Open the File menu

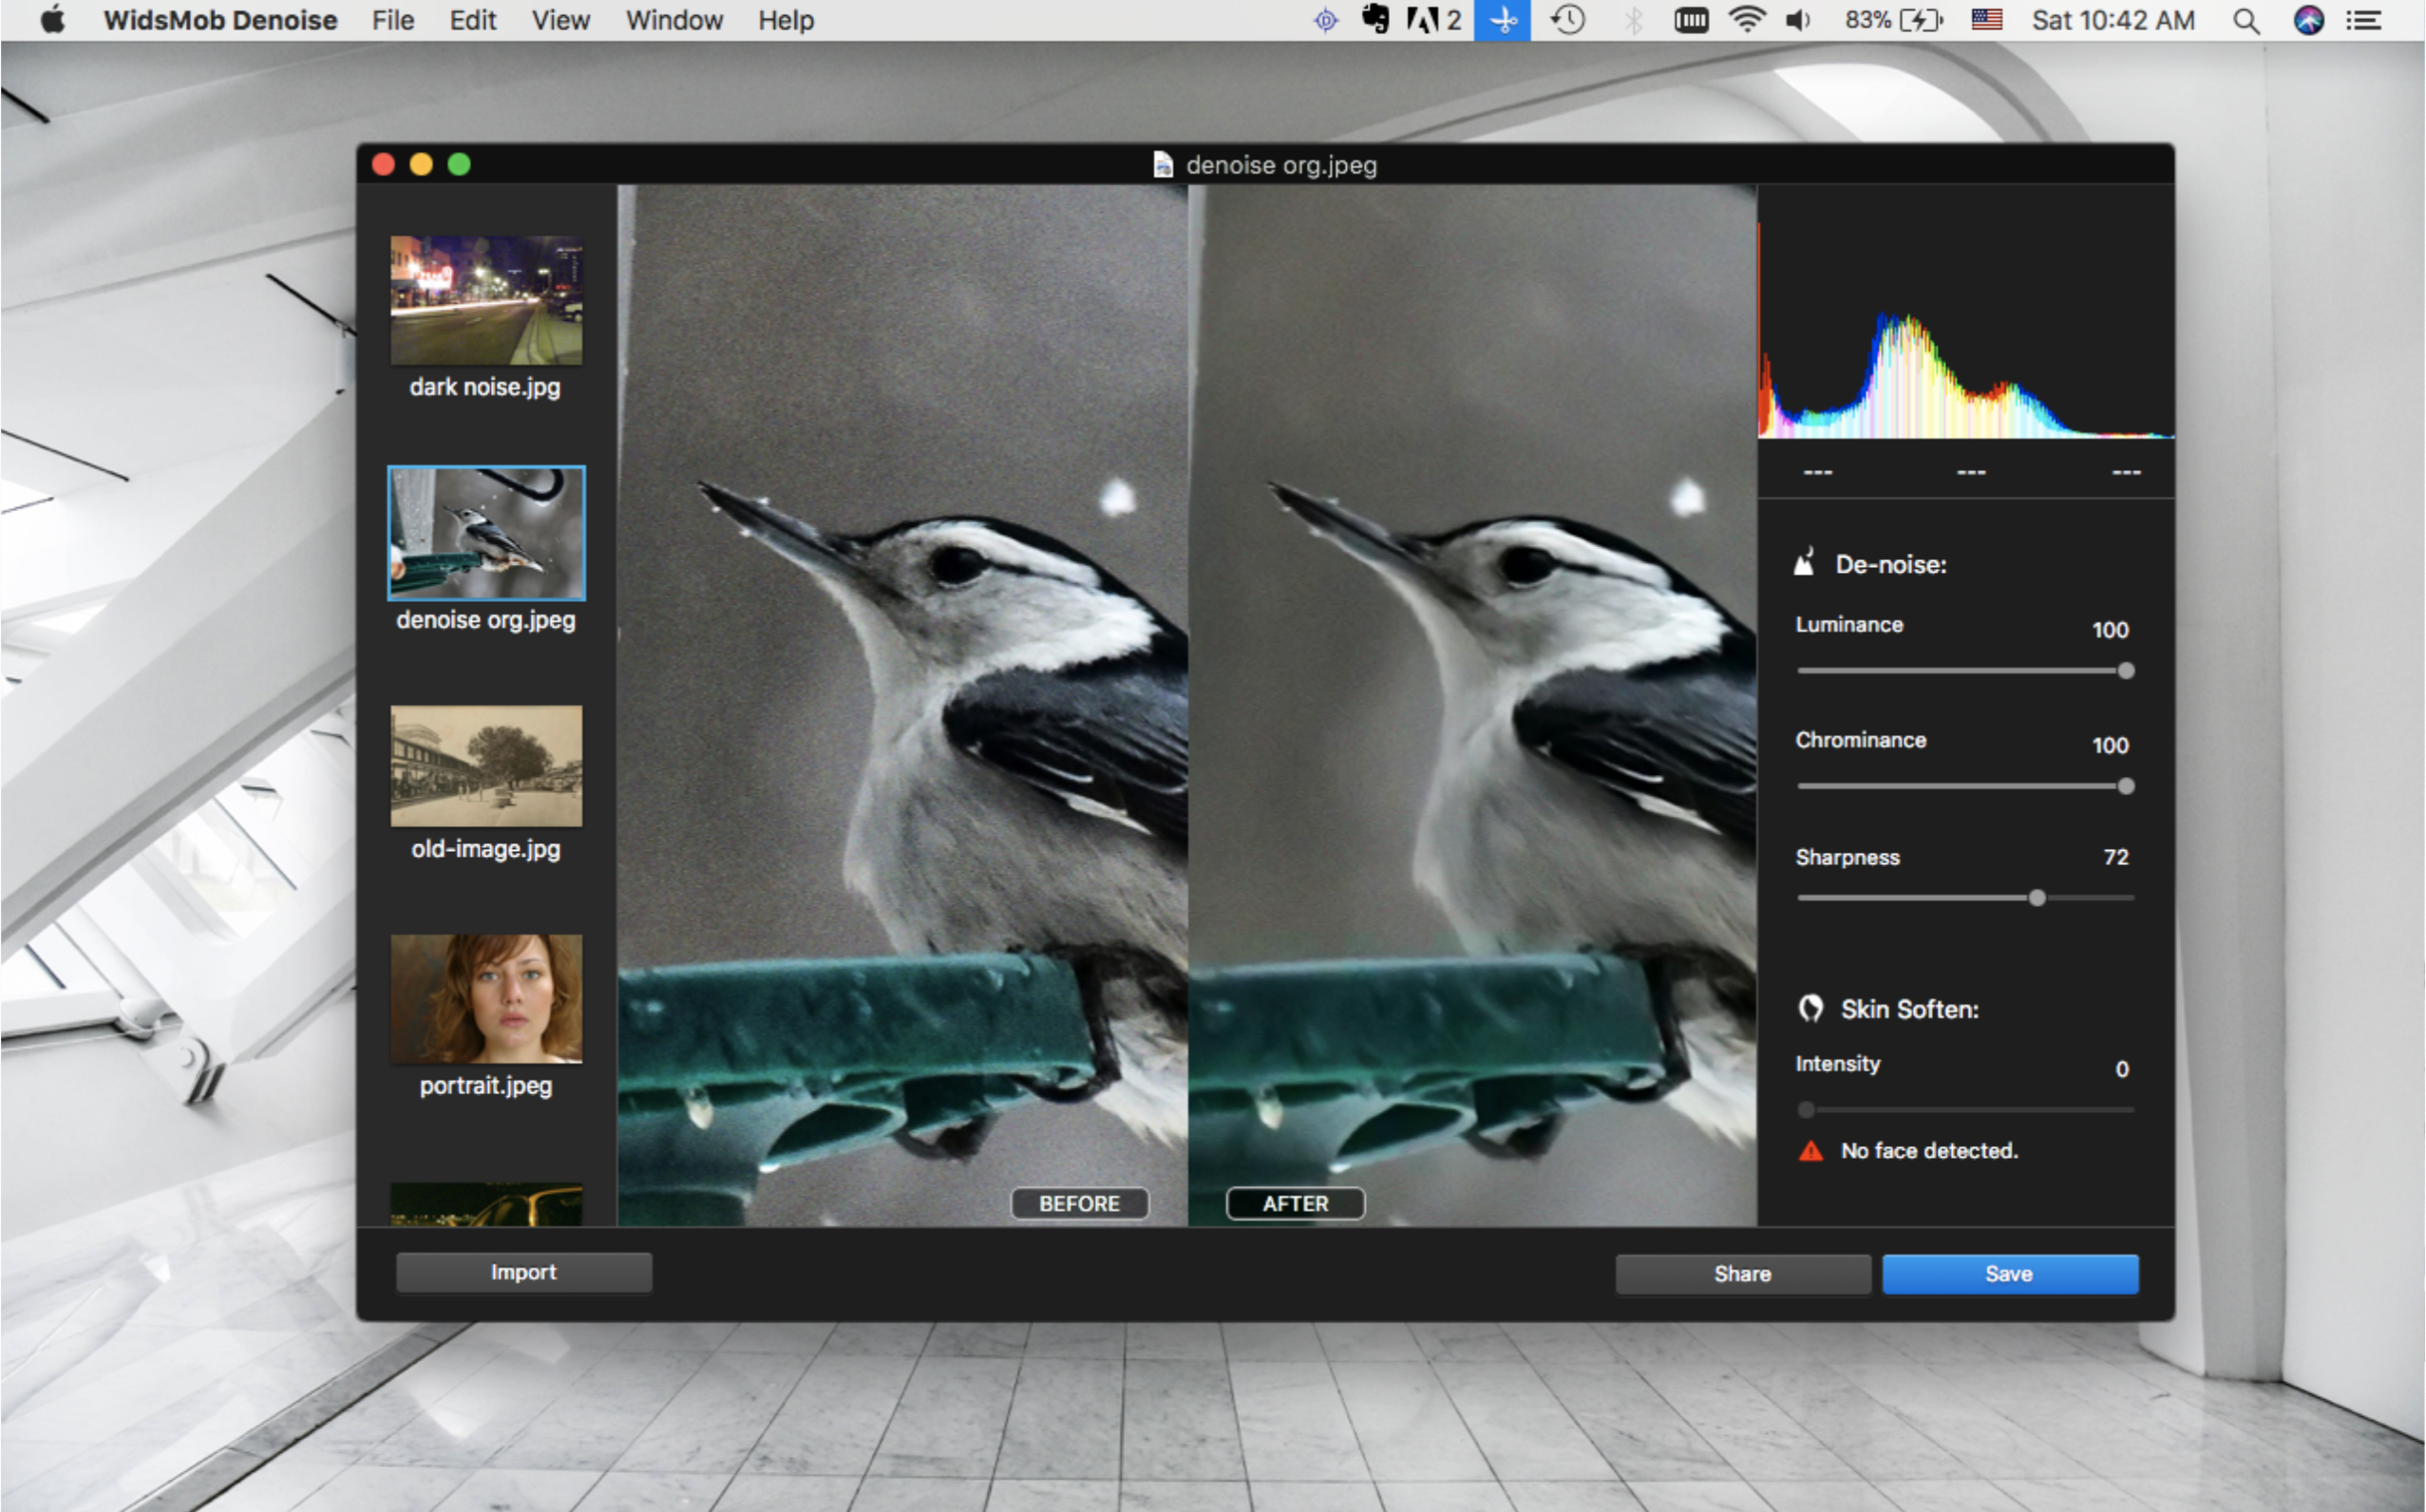[x=392, y=21]
